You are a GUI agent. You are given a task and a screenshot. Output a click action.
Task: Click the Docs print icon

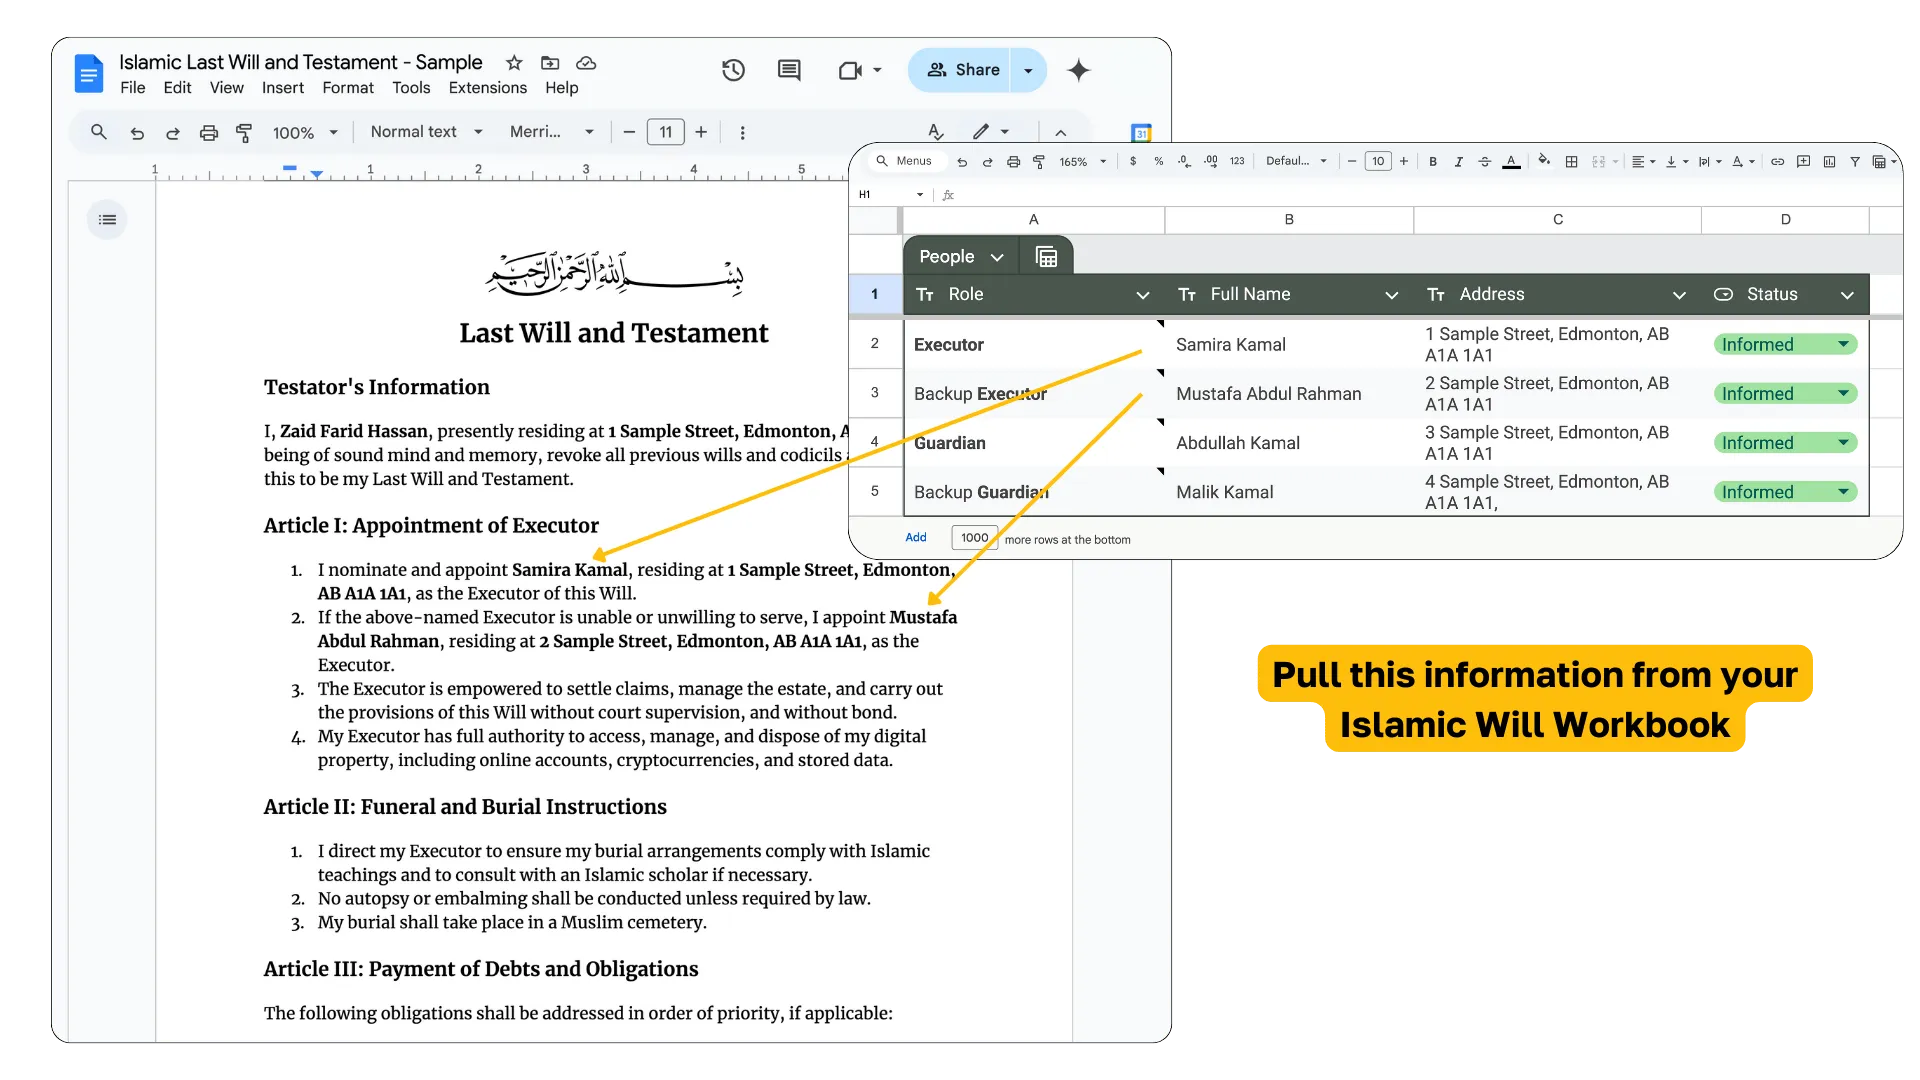(x=208, y=132)
